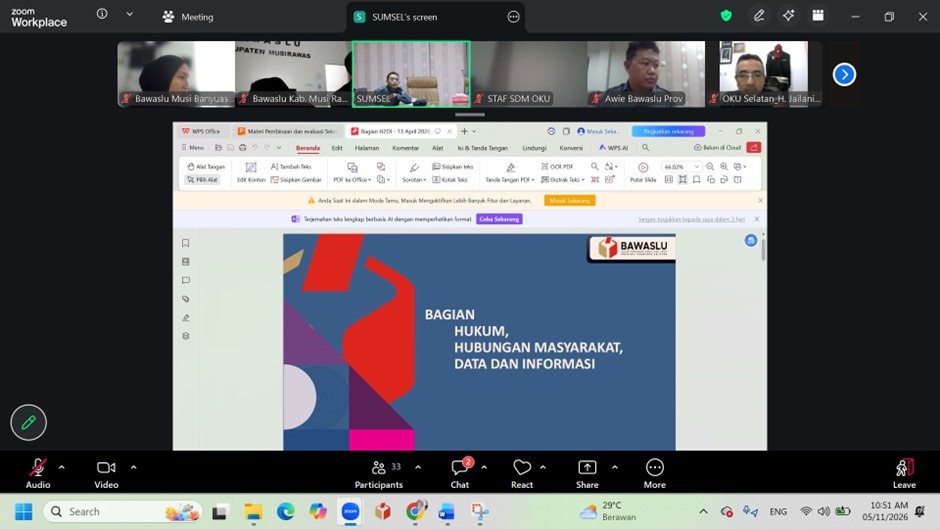Select the Awie Bawaslu Prov video thumbnail
Screen dimensions: 940x529
(x=646, y=74)
